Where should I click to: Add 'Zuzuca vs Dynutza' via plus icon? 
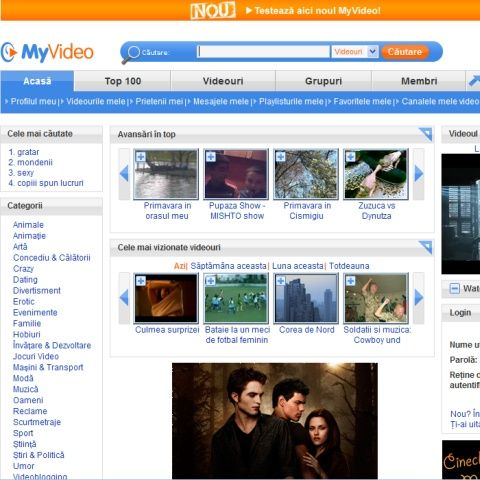[x=351, y=156]
